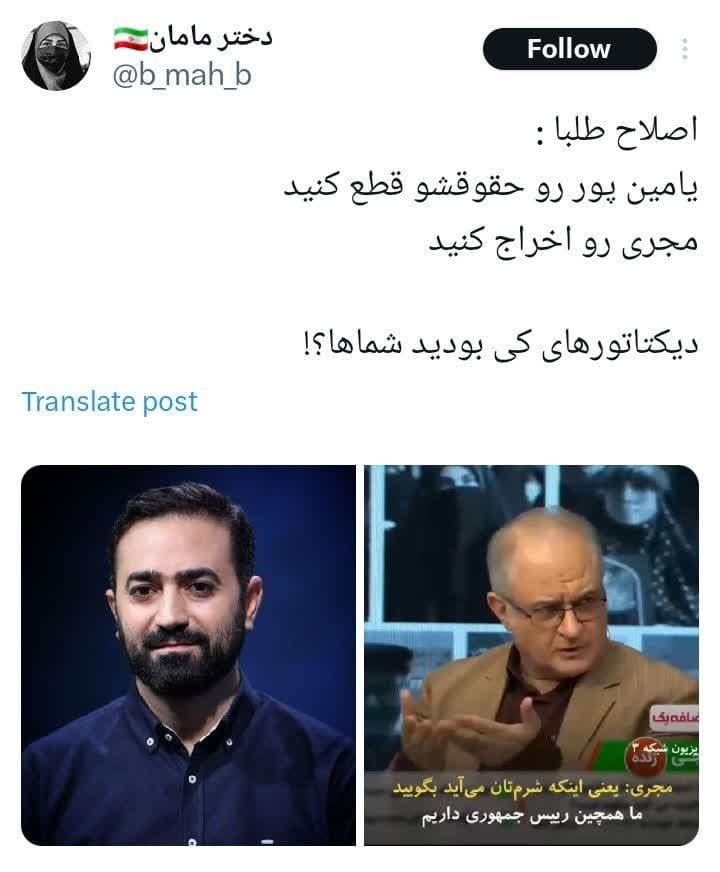Open the TV screenshot of man with glasses

click(532, 655)
